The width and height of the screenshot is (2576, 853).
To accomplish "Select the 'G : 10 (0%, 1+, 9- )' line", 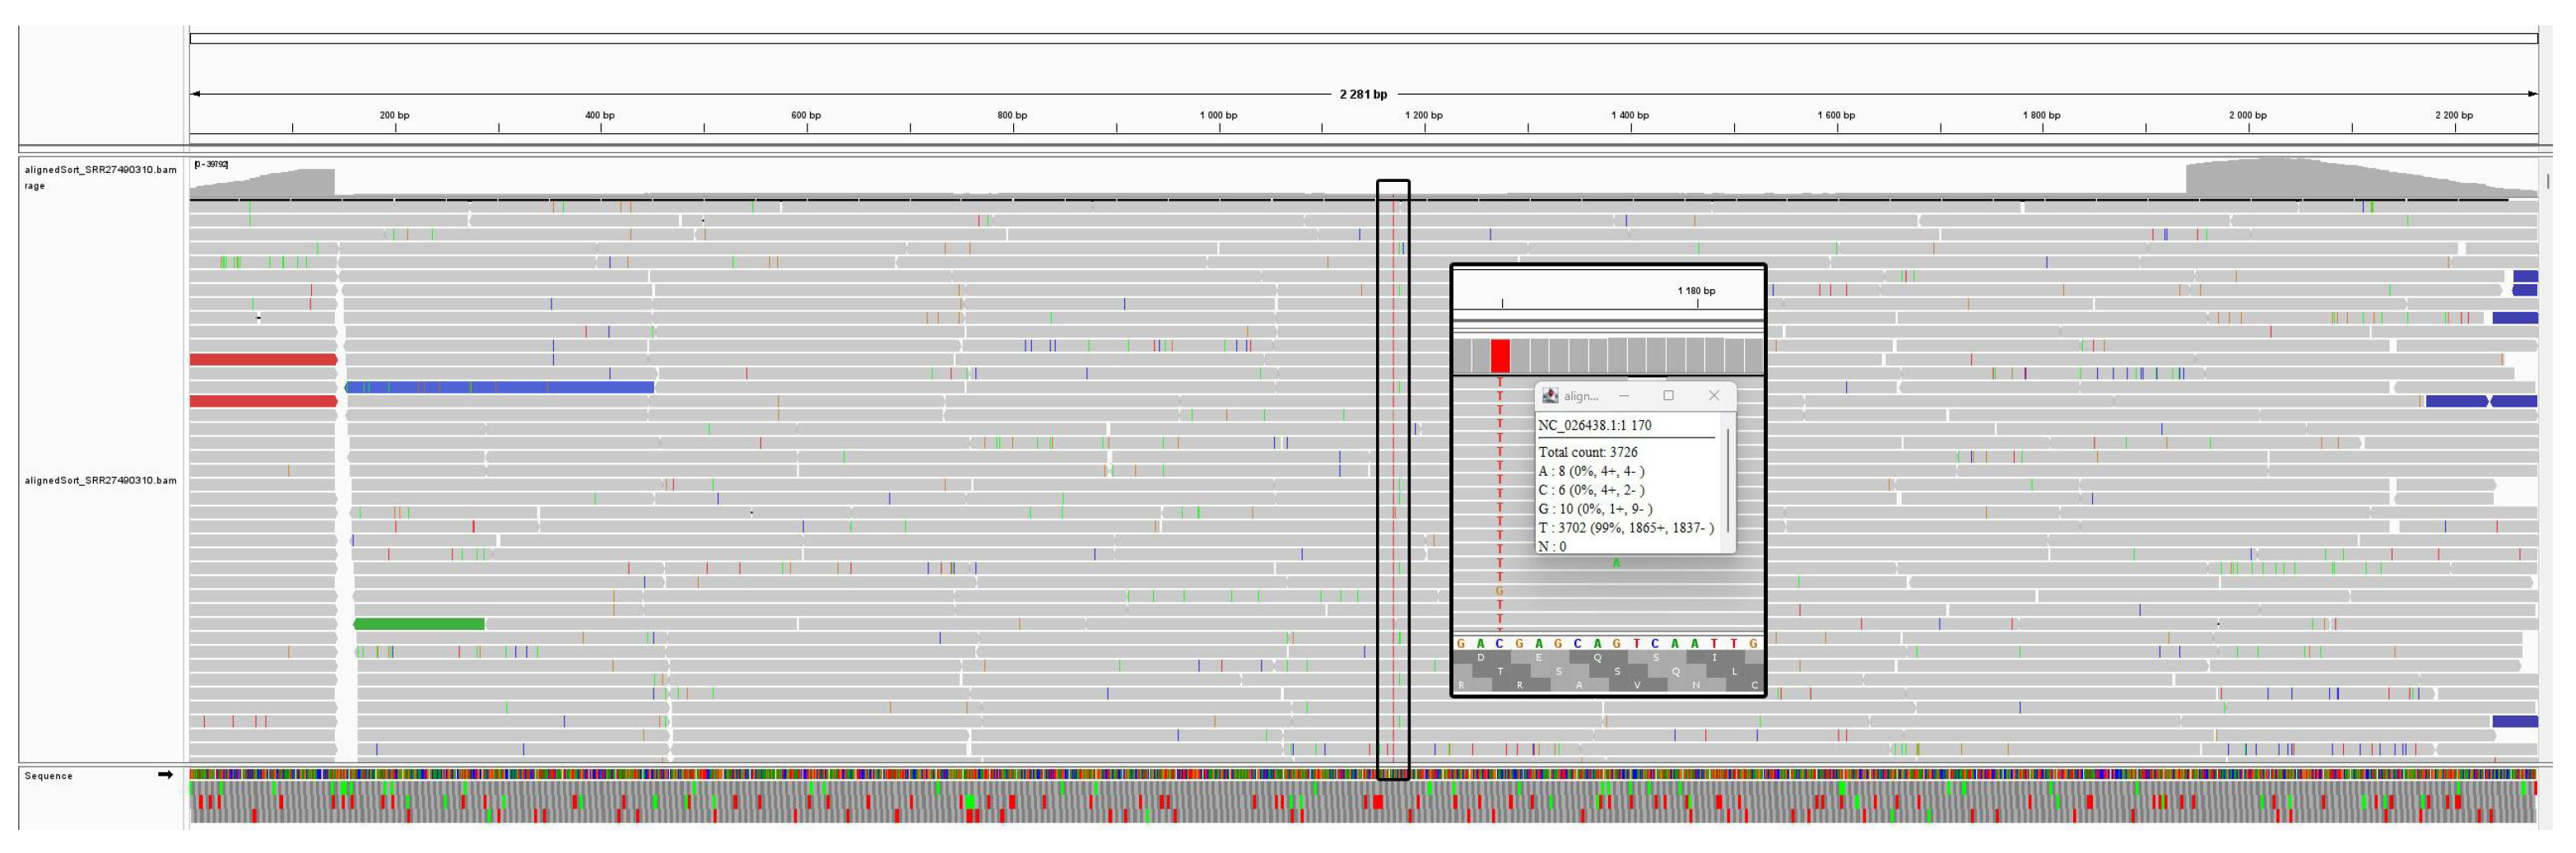I will 1595,510.
